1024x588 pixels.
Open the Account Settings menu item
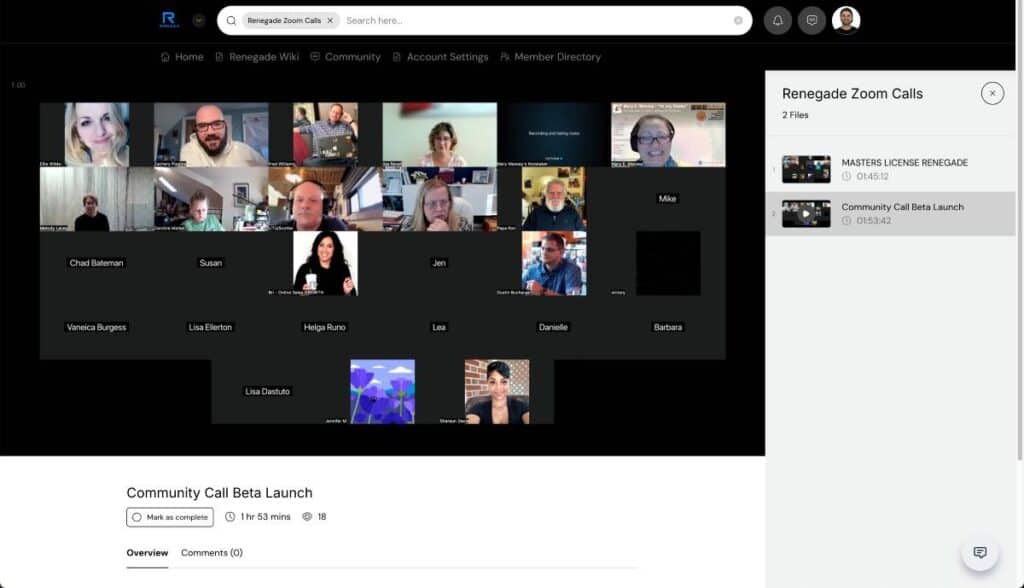(441, 57)
